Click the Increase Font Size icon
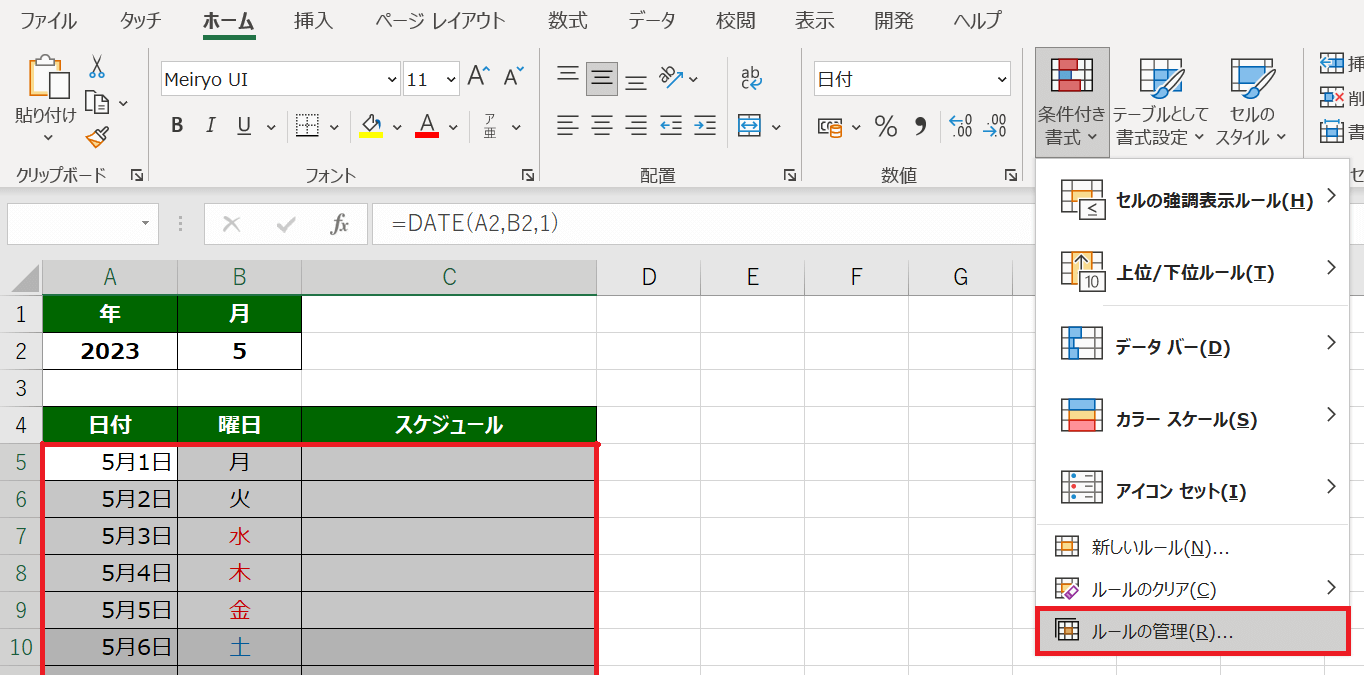Screen dimensions: 1364x675 tap(479, 78)
